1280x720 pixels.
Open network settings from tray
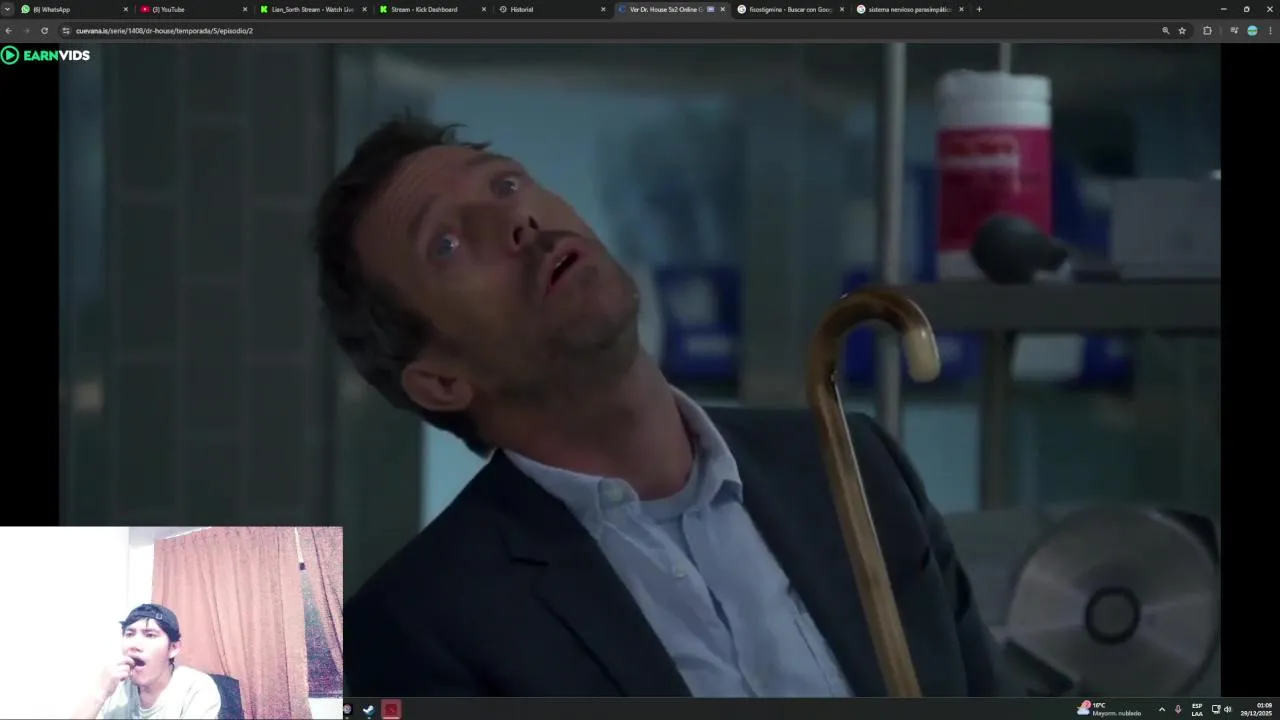pos(1216,709)
